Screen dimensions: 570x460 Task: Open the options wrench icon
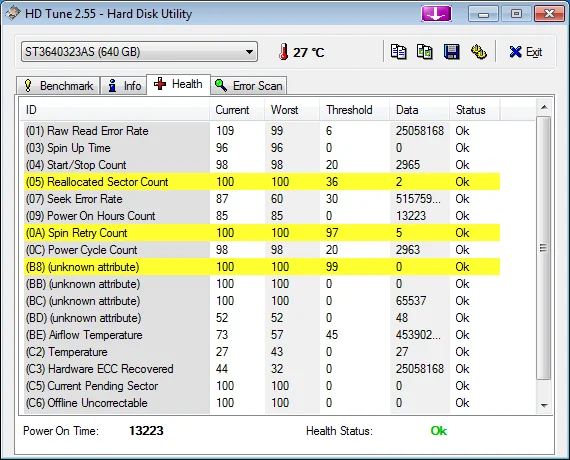click(479, 52)
